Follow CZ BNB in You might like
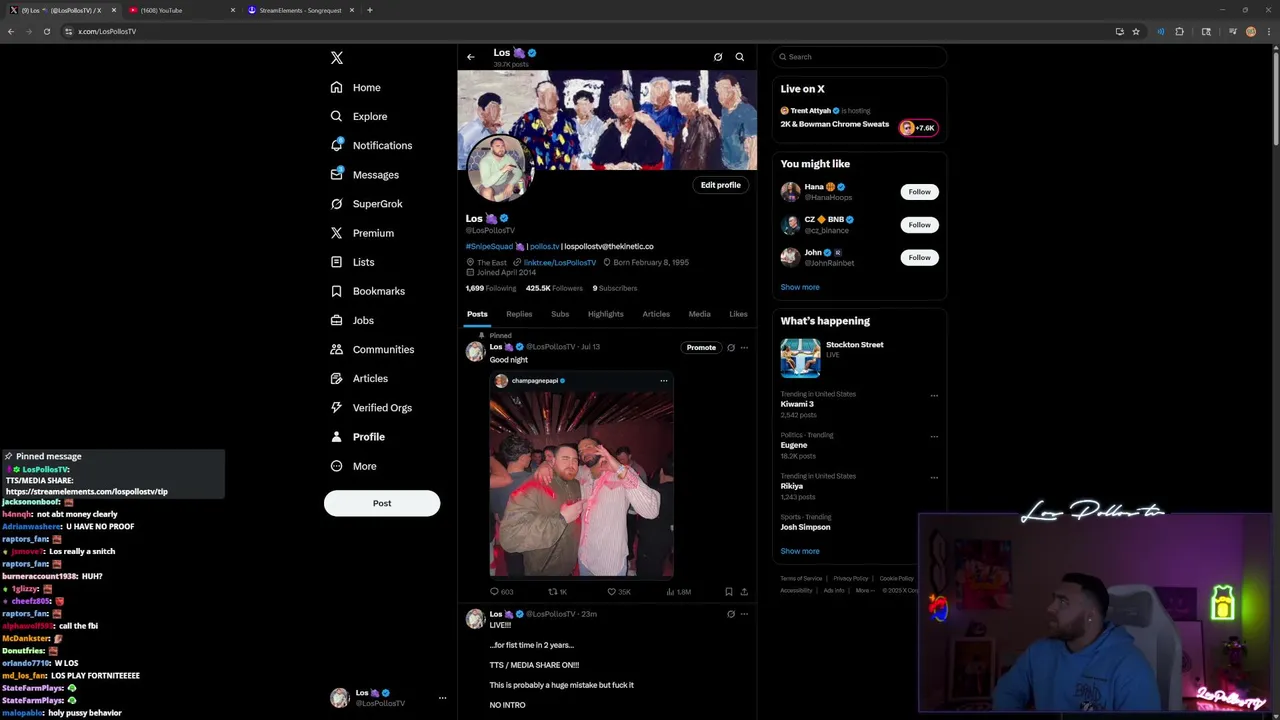Viewport: 1280px width, 720px height. tap(919, 225)
